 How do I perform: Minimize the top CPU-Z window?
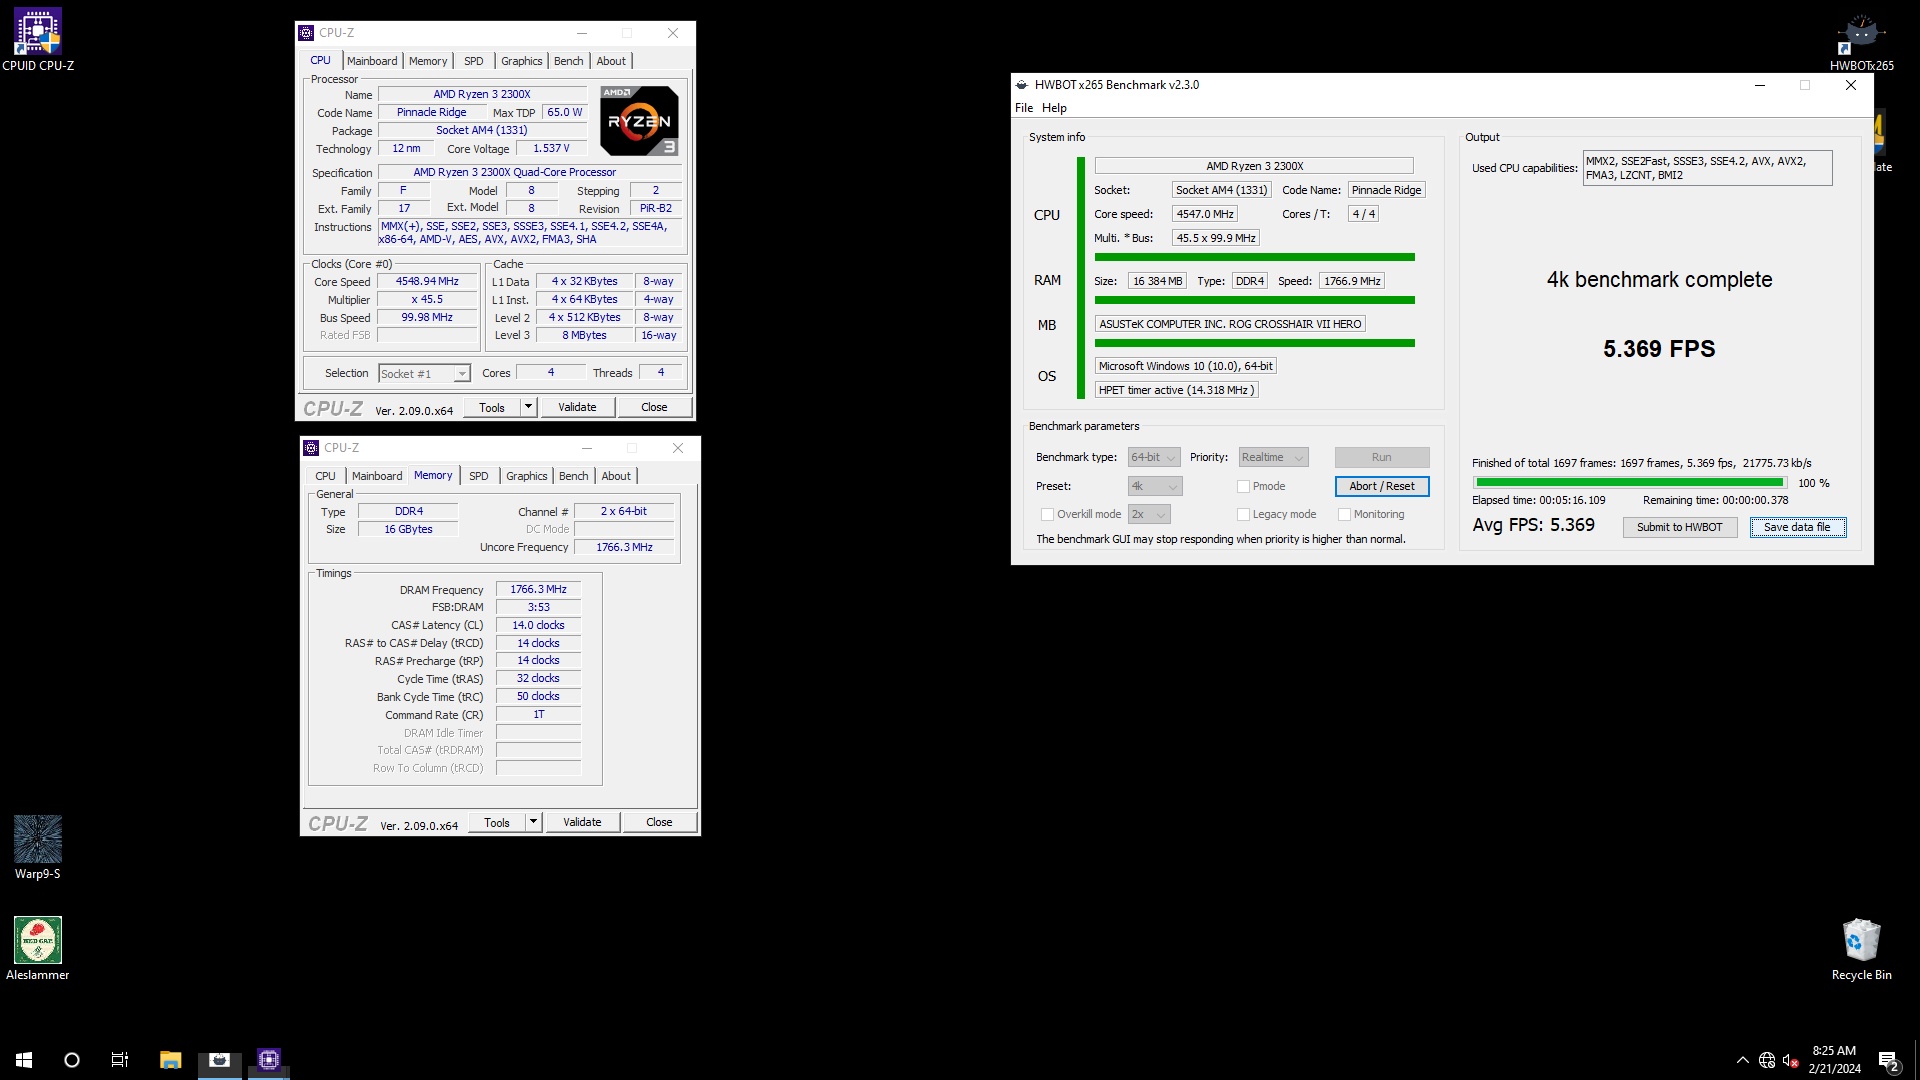coord(581,33)
